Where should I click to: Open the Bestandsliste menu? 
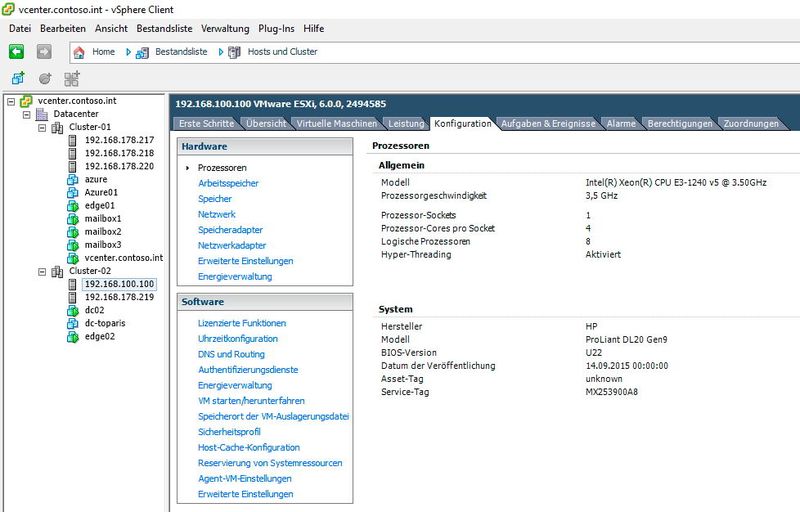[x=164, y=29]
